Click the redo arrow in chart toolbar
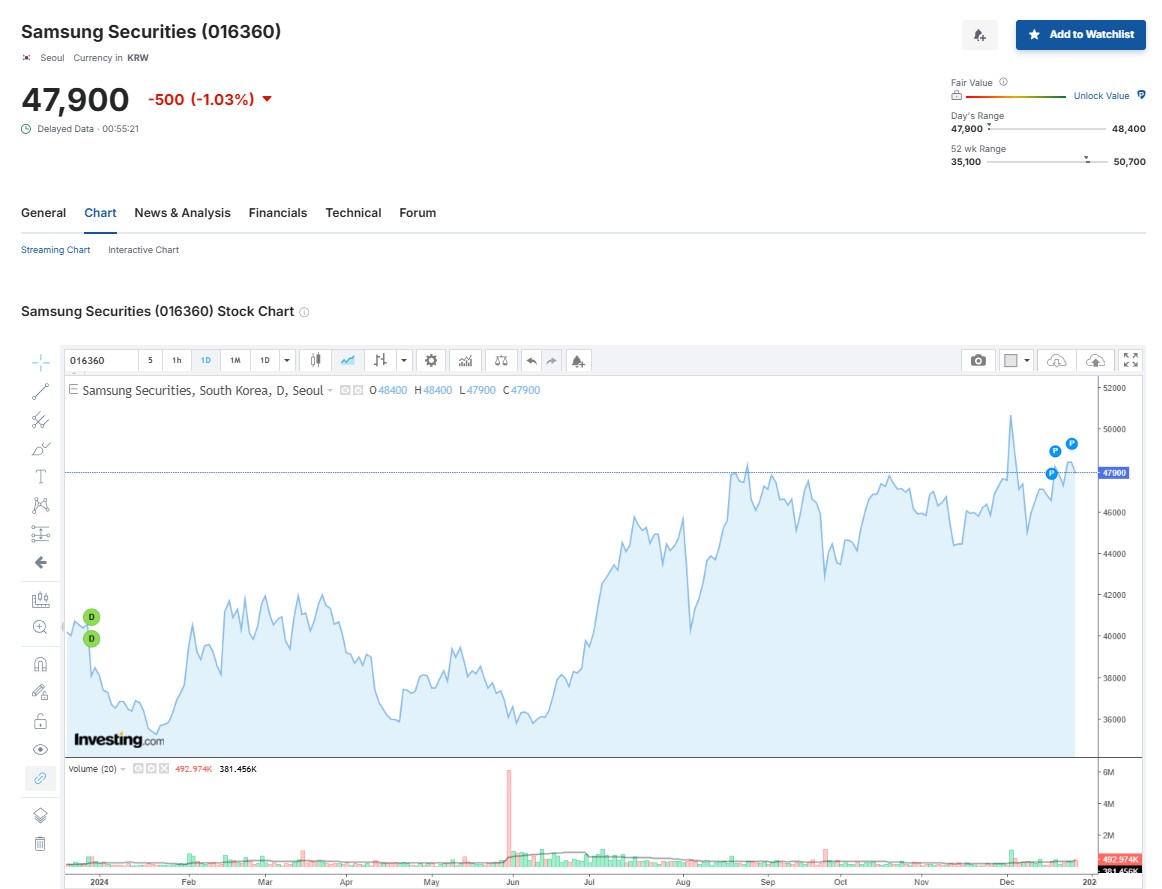 [551, 361]
